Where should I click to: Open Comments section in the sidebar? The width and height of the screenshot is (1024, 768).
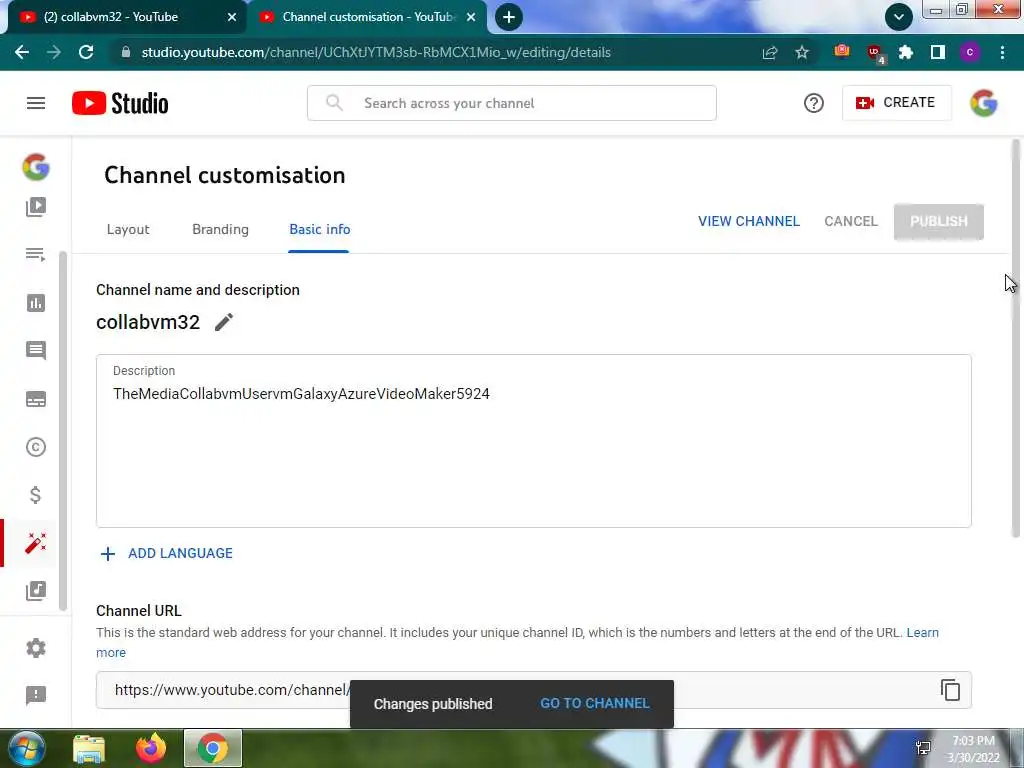pos(36,351)
